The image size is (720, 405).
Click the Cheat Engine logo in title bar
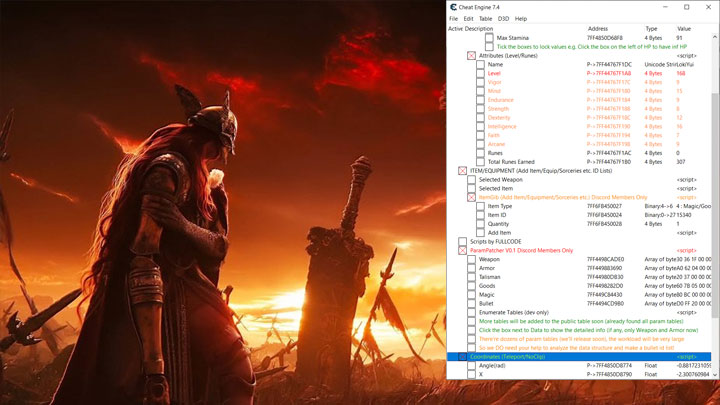tap(454, 7)
